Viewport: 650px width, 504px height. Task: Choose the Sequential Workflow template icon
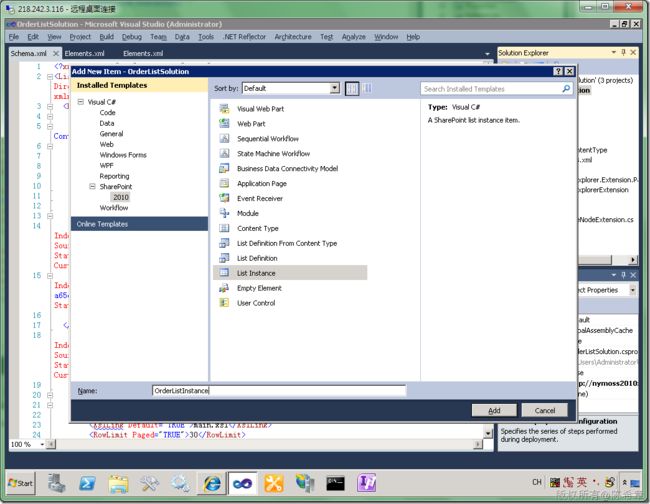224,138
